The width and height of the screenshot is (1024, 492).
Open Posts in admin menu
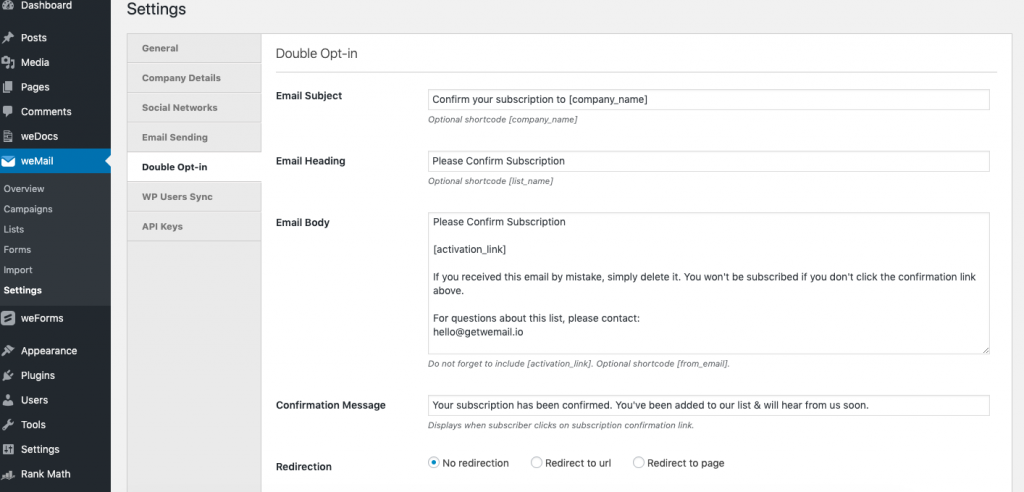click(x=34, y=38)
